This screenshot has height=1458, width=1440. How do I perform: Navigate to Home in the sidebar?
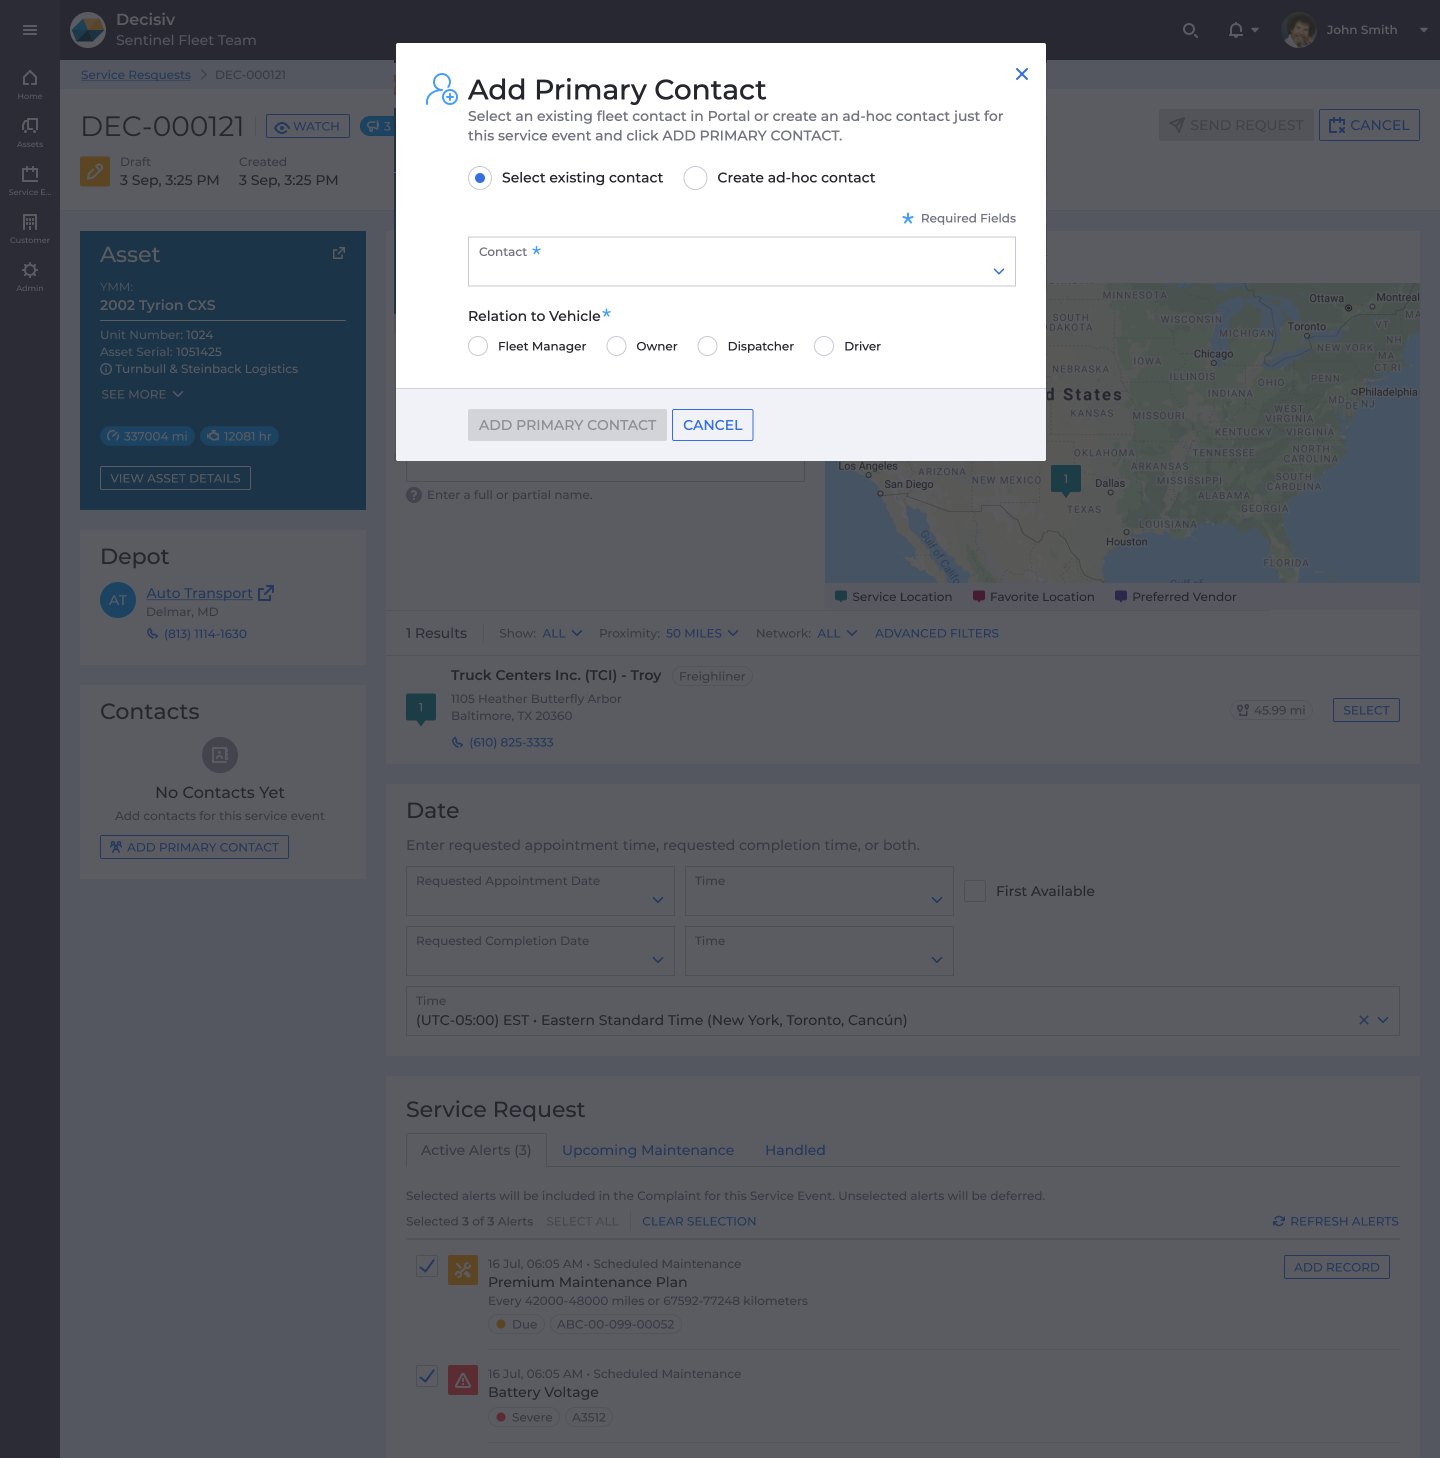(x=29, y=80)
